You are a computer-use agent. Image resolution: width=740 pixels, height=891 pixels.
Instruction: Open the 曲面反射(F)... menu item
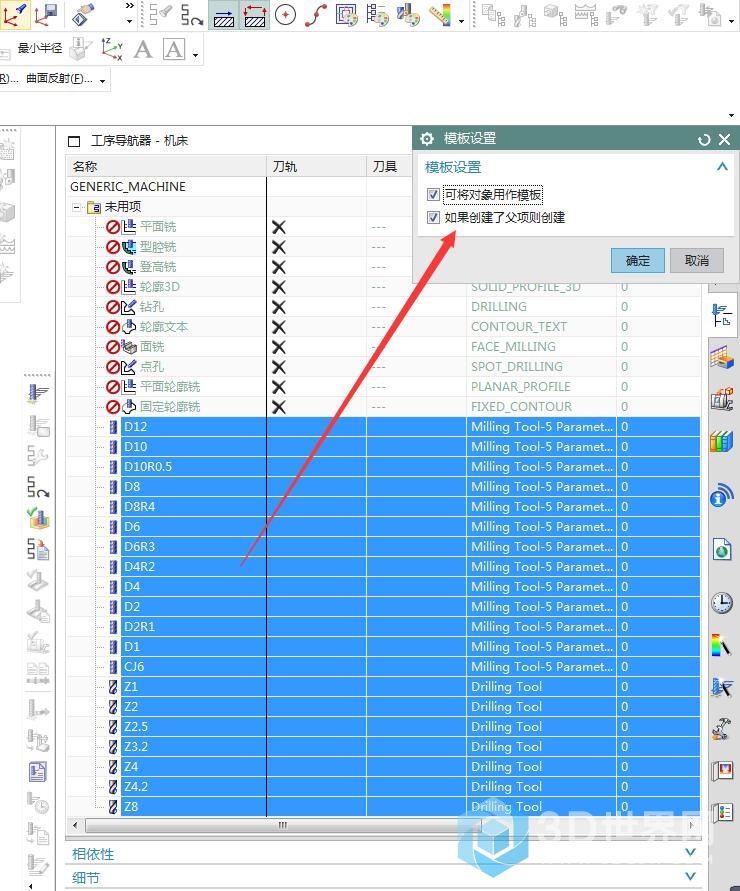(x=60, y=78)
